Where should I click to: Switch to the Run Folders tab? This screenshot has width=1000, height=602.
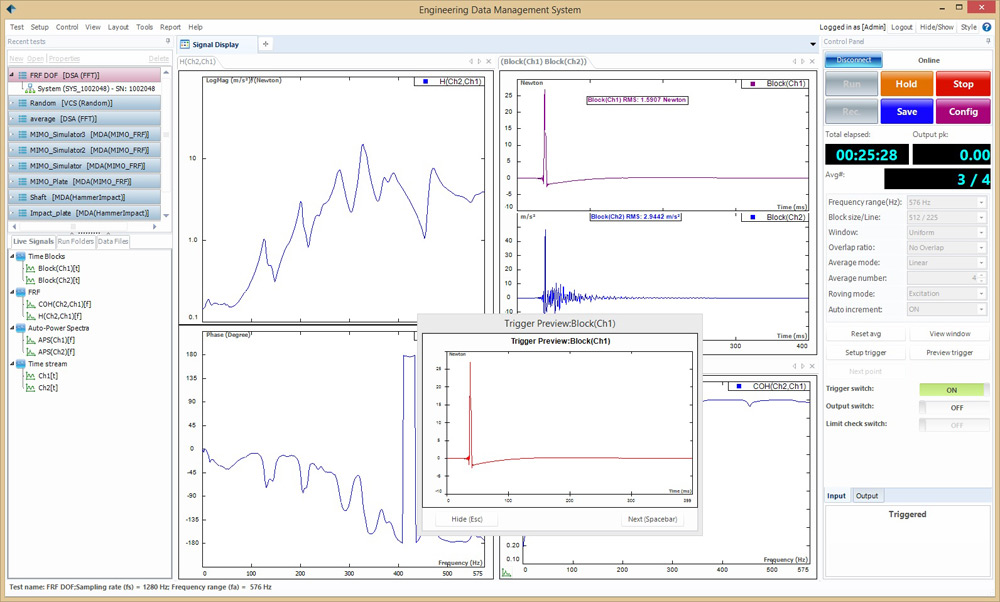coord(76,242)
